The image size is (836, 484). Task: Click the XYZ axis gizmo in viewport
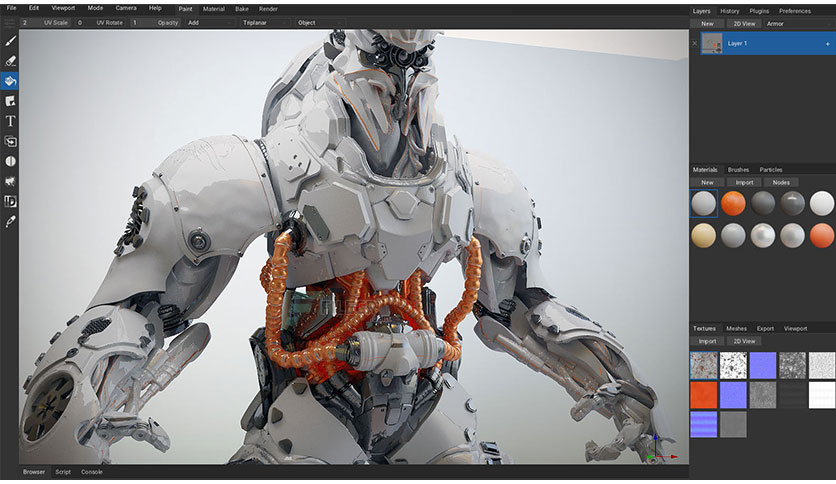pyautogui.click(x=660, y=449)
